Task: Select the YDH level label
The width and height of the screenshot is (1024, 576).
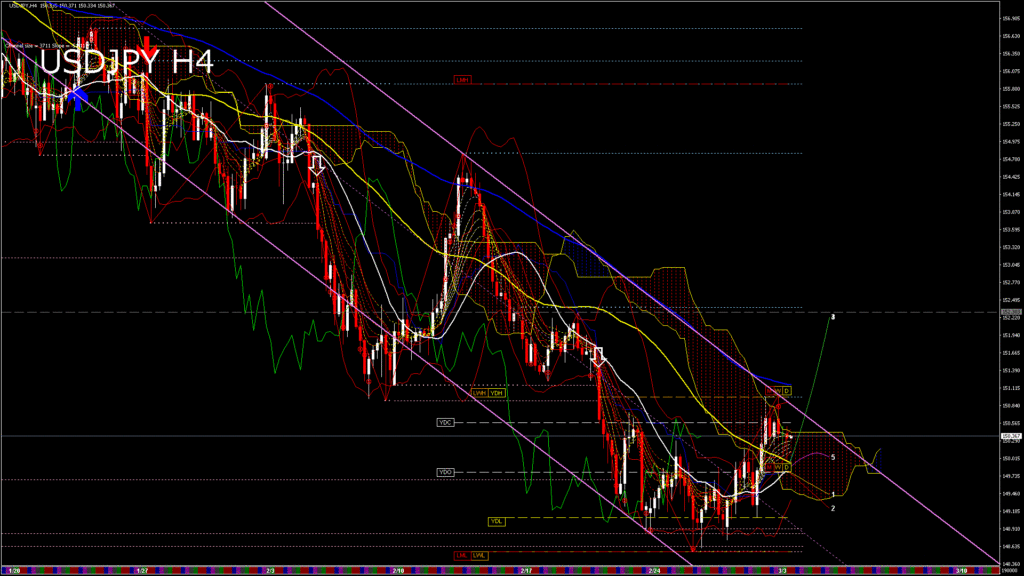Action: (497, 393)
